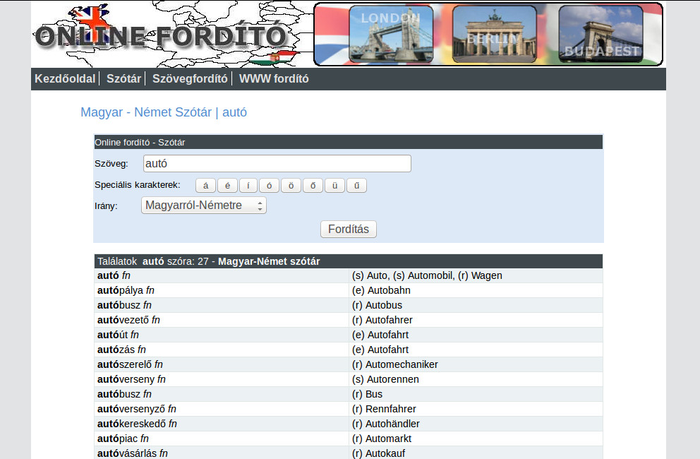Insert special character ű

click(357, 185)
